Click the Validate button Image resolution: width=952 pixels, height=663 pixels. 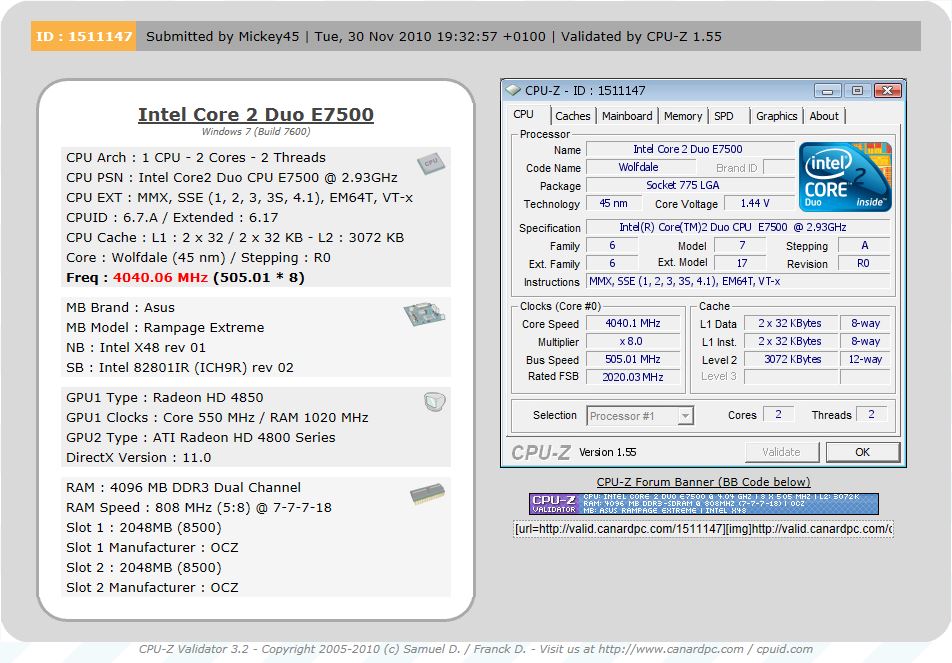click(x=781, y=452)
